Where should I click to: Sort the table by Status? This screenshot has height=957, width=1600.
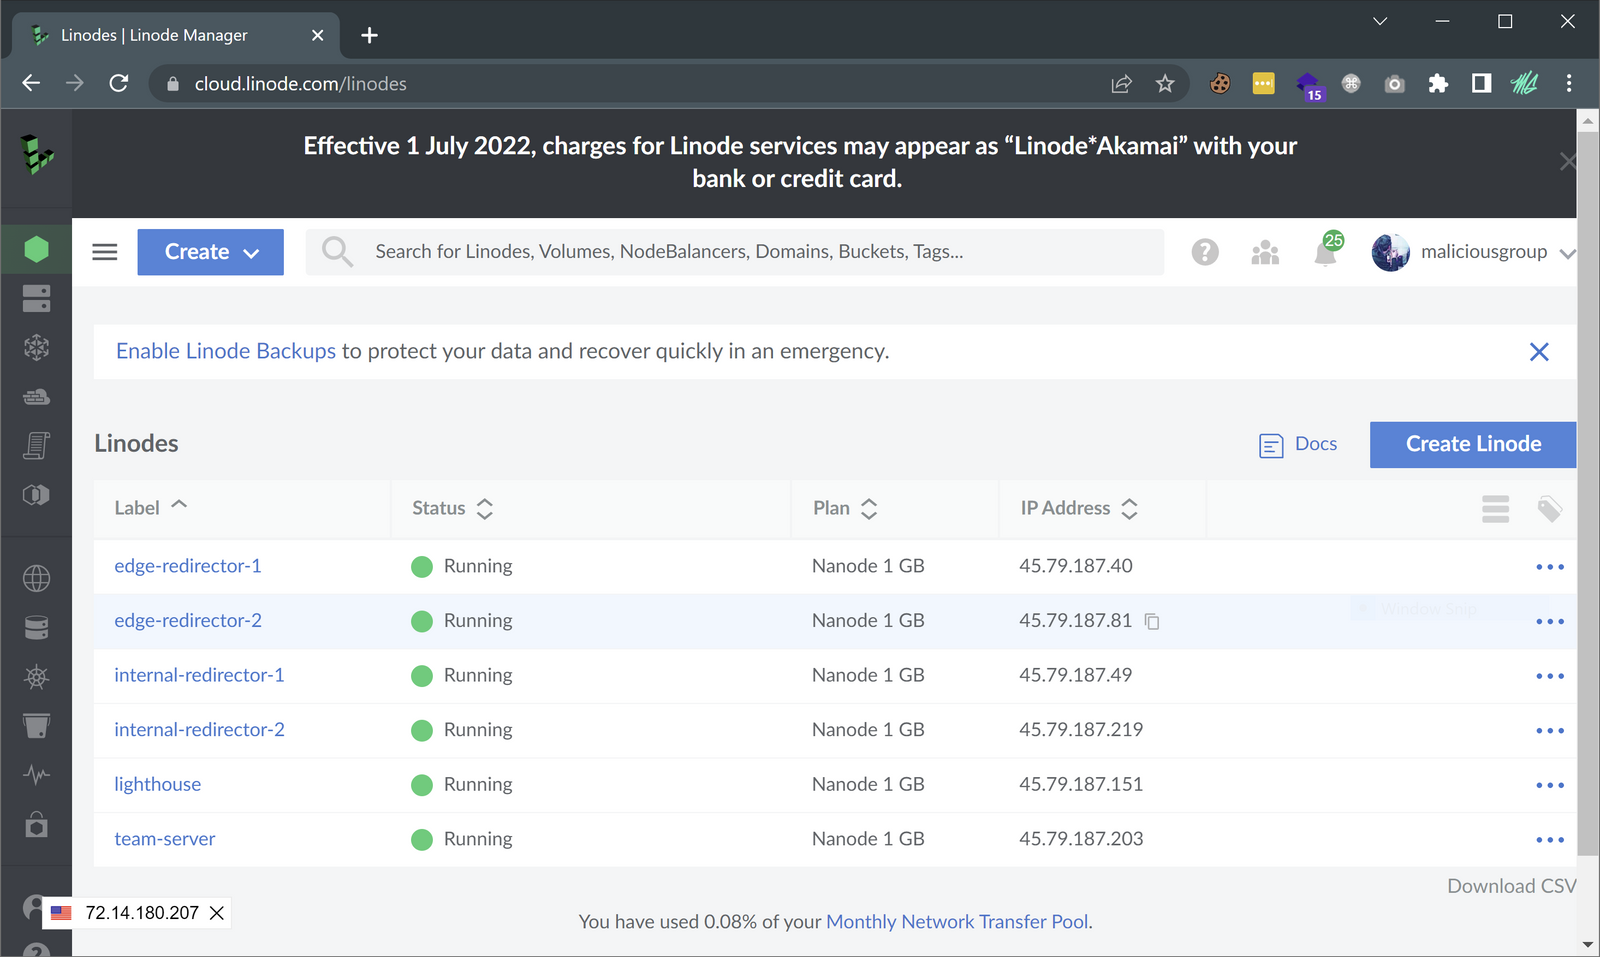(453, 508)
